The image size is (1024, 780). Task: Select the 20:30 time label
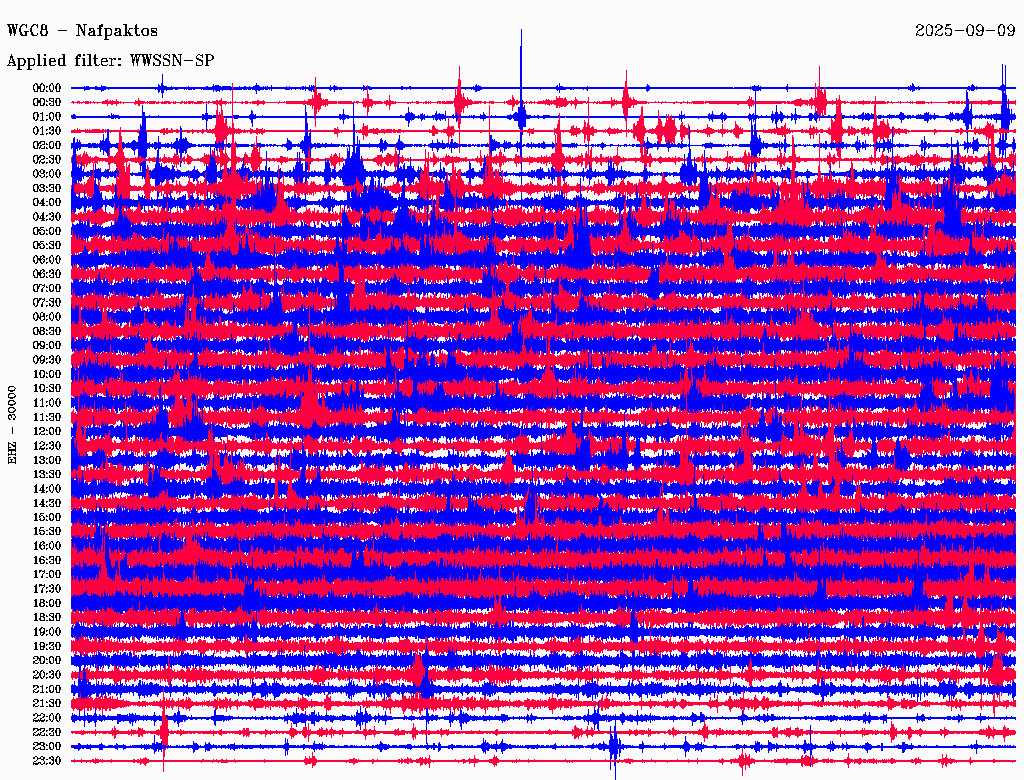[47, 675]
